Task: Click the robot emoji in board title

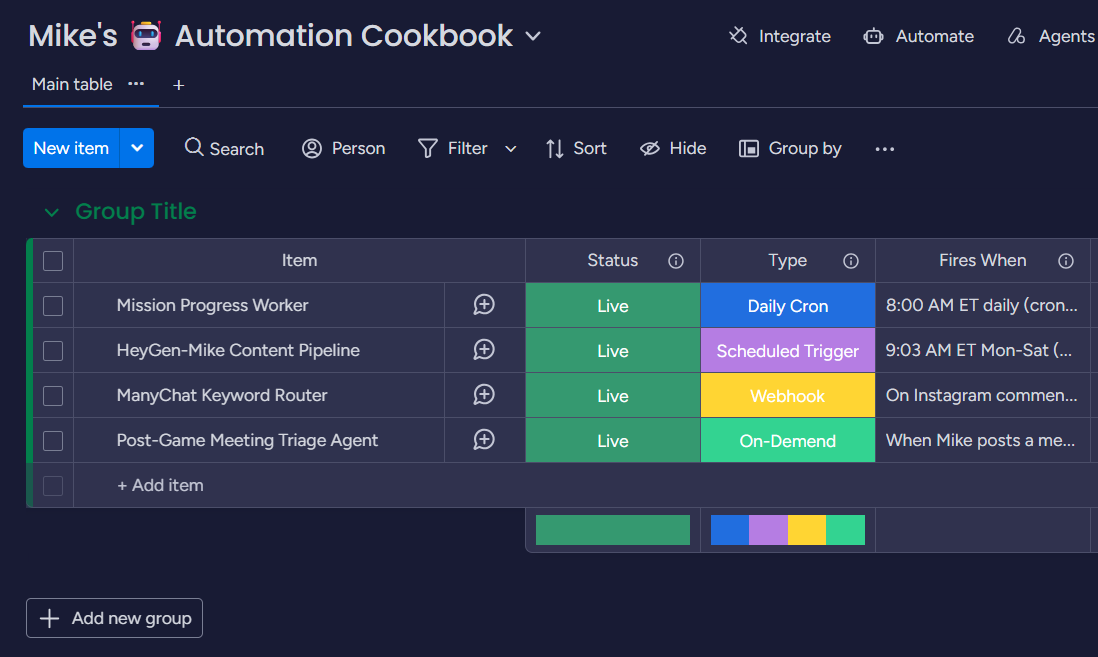Action: tap(146, 35)
